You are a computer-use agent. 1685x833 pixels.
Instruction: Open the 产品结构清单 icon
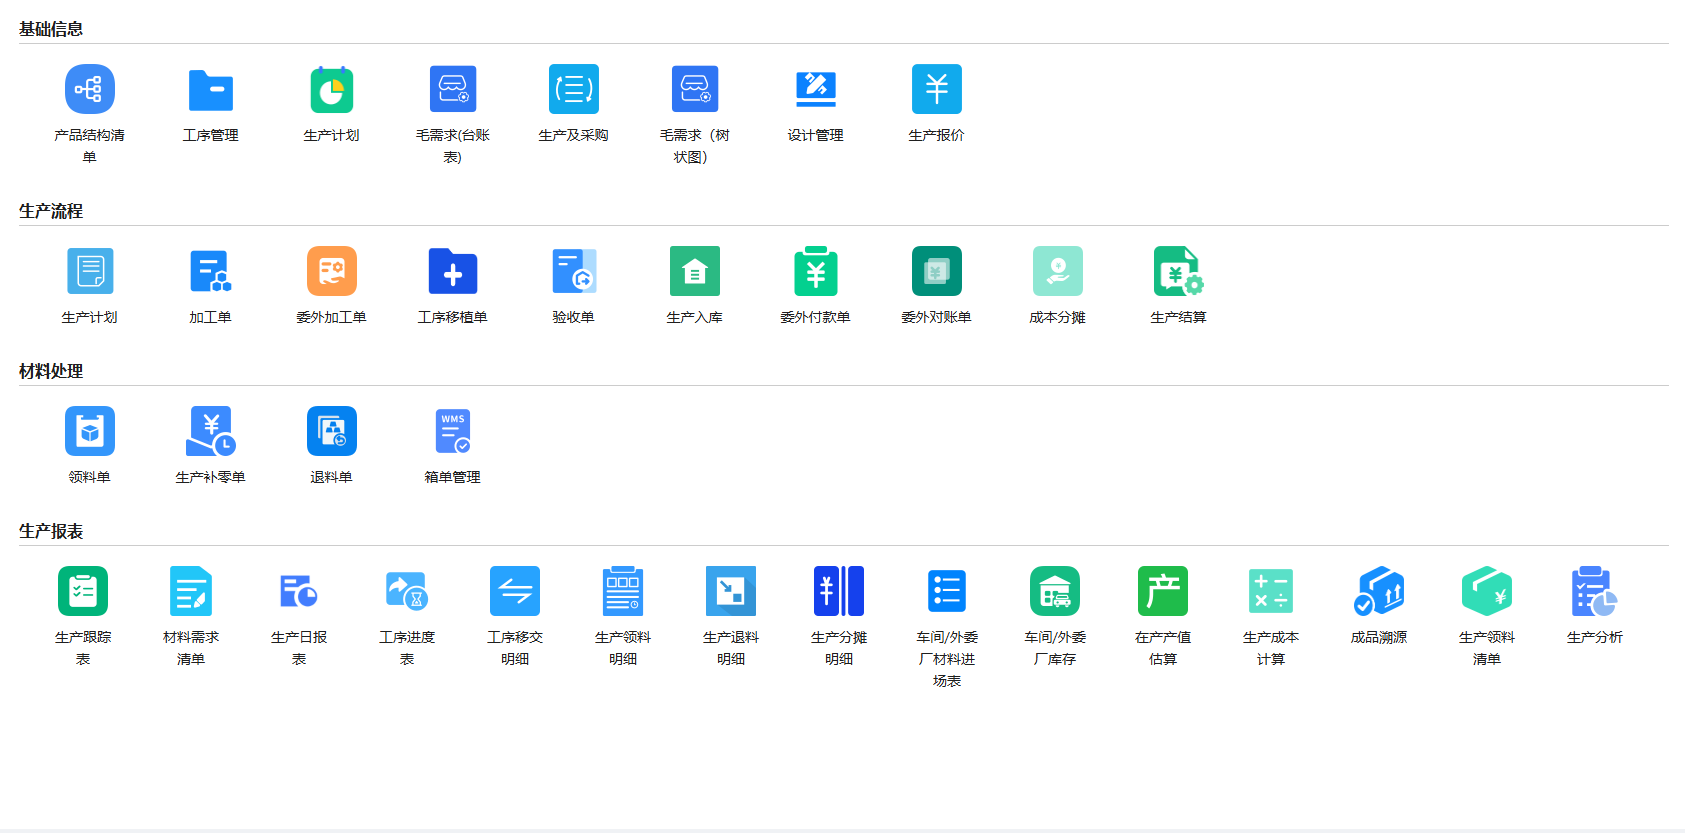click(x=90, y=90)
